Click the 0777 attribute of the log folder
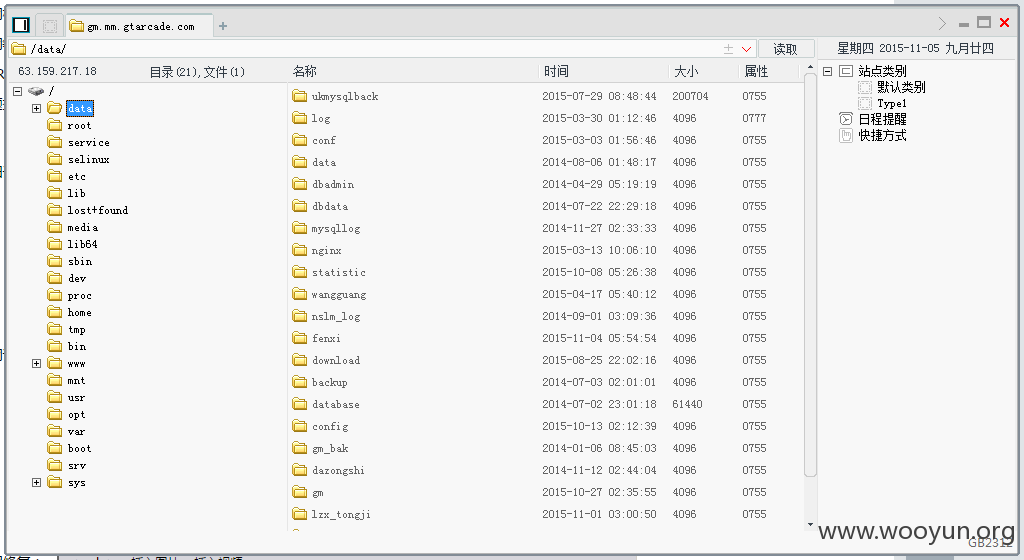 (x=754, y=118)
